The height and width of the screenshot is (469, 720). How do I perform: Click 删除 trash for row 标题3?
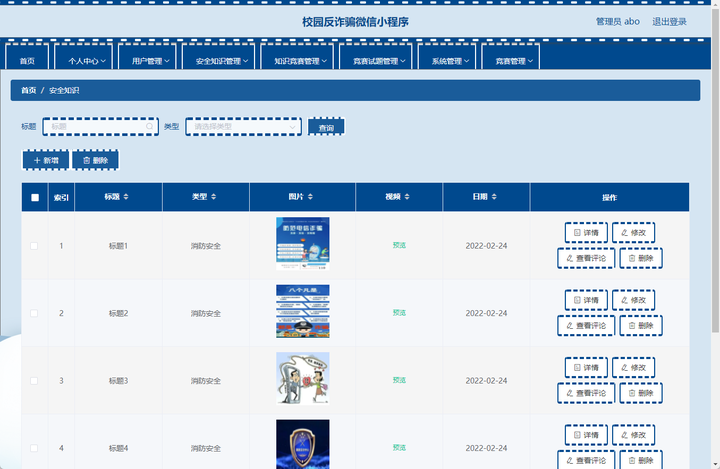(x=641, y=393)
